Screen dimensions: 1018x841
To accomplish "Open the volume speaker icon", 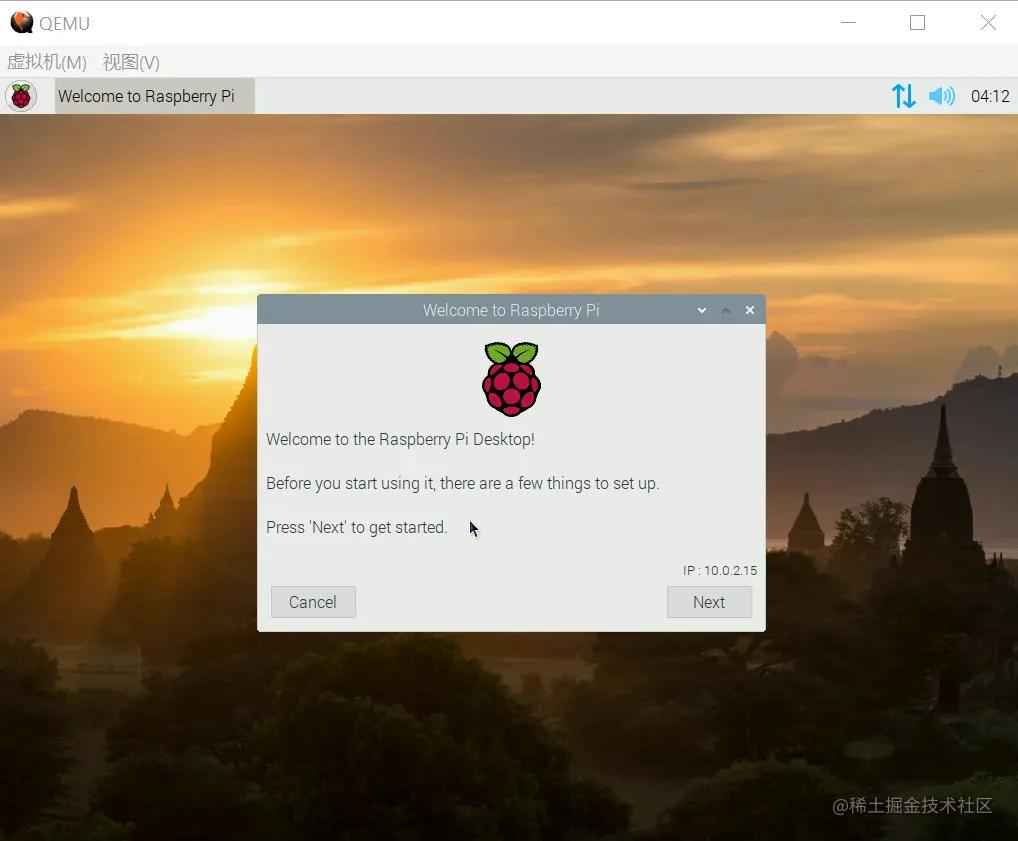I will tap(941, 96).
